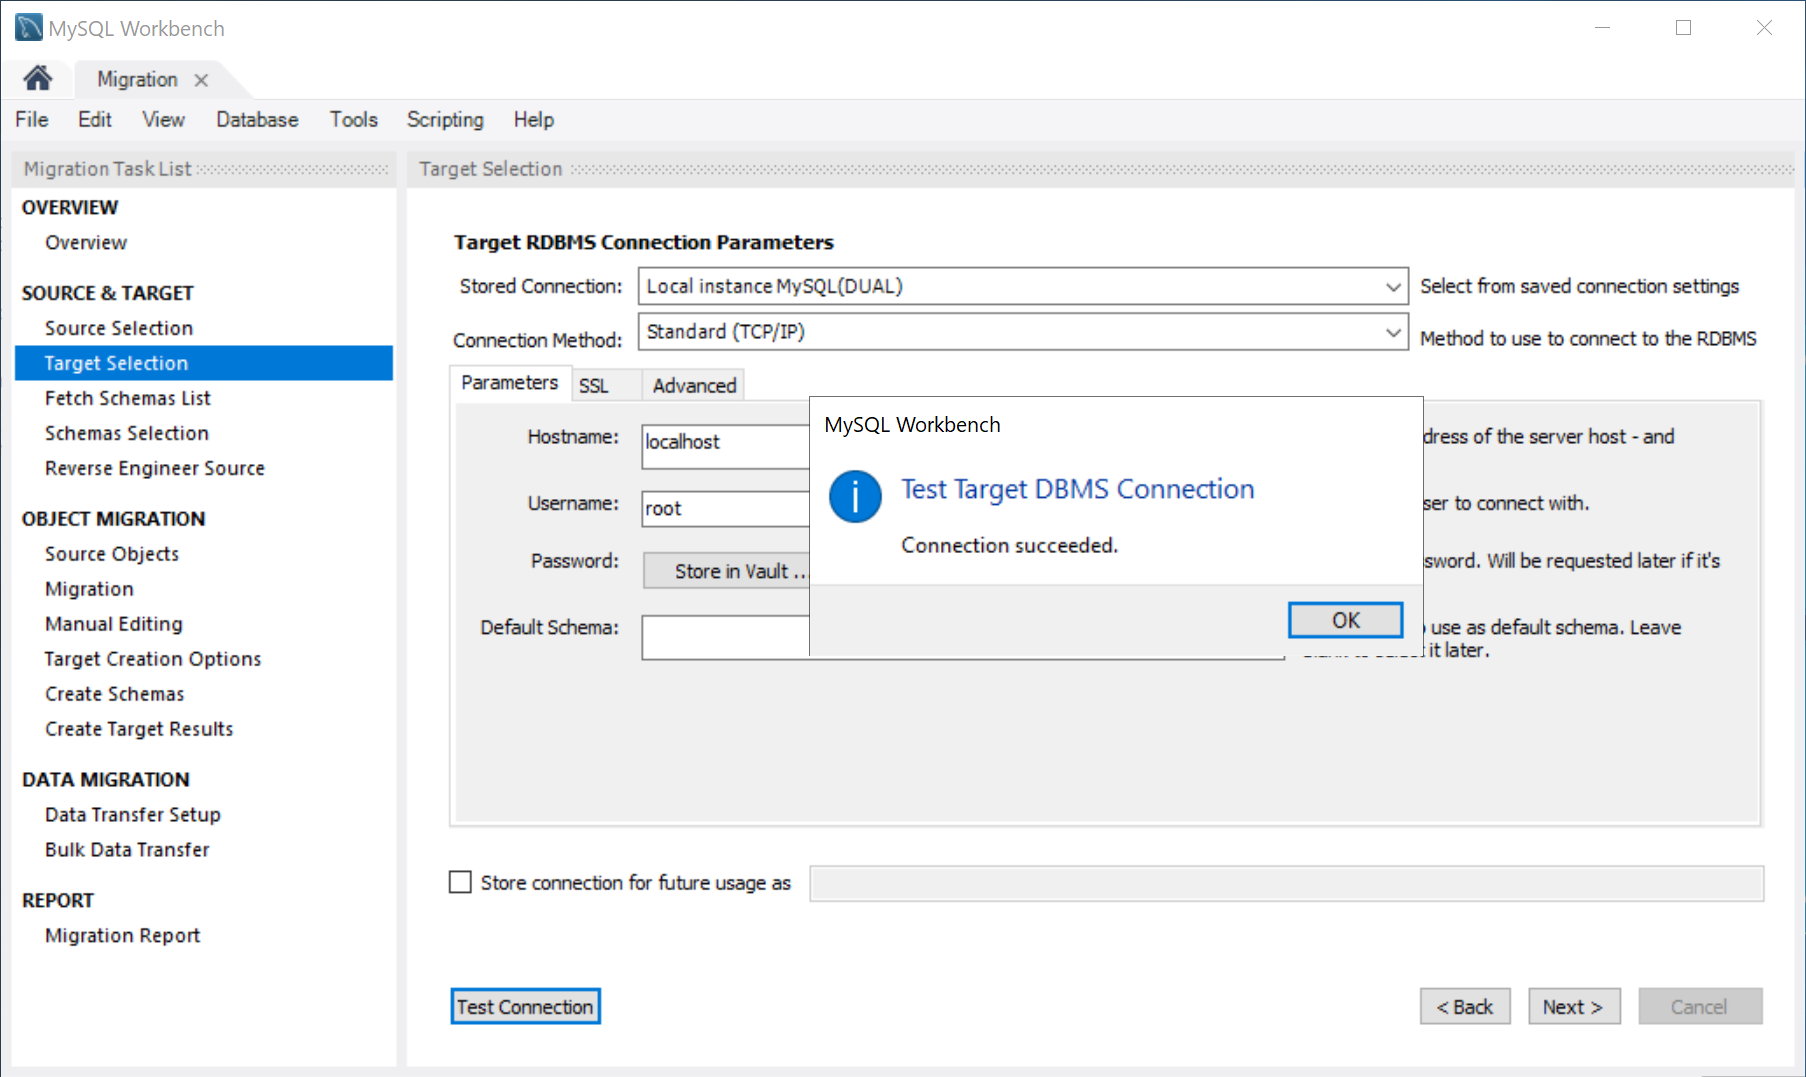Image resolution: width=1806 pixels, height=1077 pixels.
Task: Maximize the MySQL Workbench window
Action: [x=1683, y=28]
